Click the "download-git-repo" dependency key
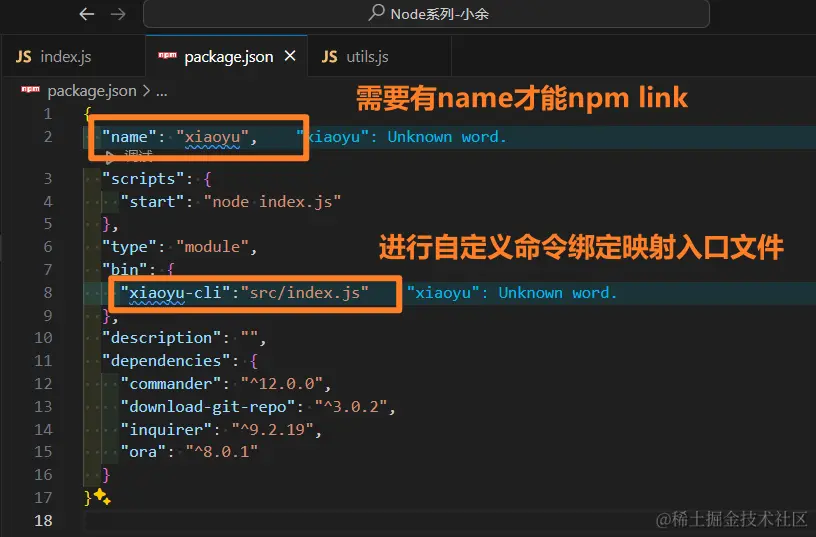816x537 pixels. (x=208, y=406)
